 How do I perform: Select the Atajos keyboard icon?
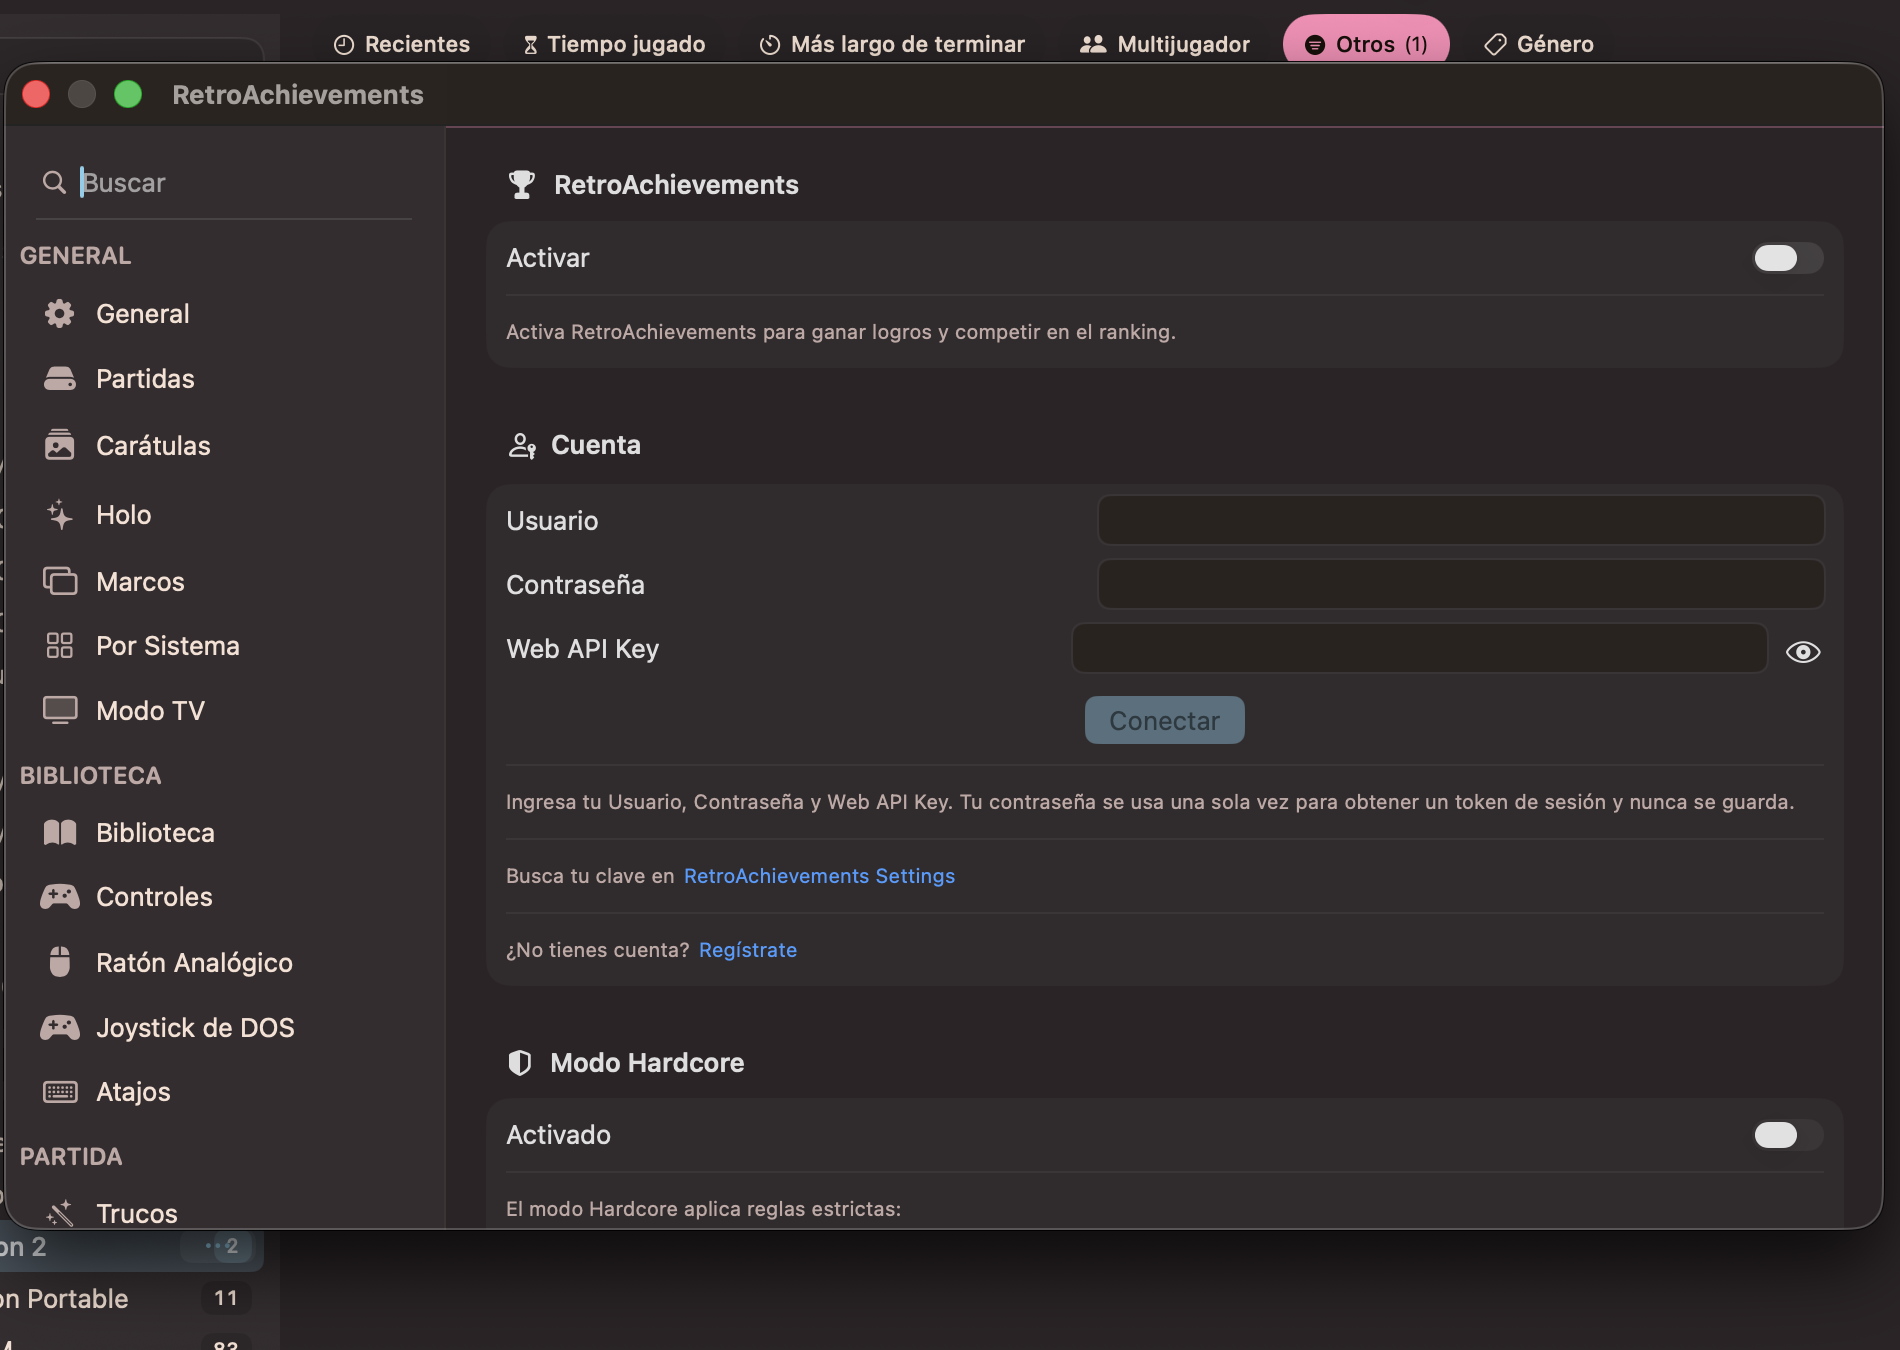pyautogui.click(x=60, y=1092)
